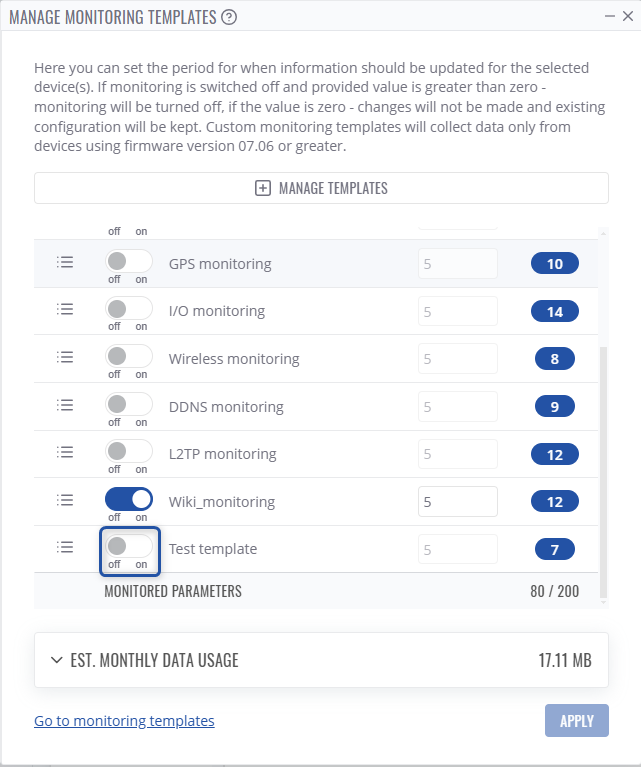The image size is (641, 767).
Task: Click the Wireless monitoring reorder handle
Action: (x=65, y=357)
